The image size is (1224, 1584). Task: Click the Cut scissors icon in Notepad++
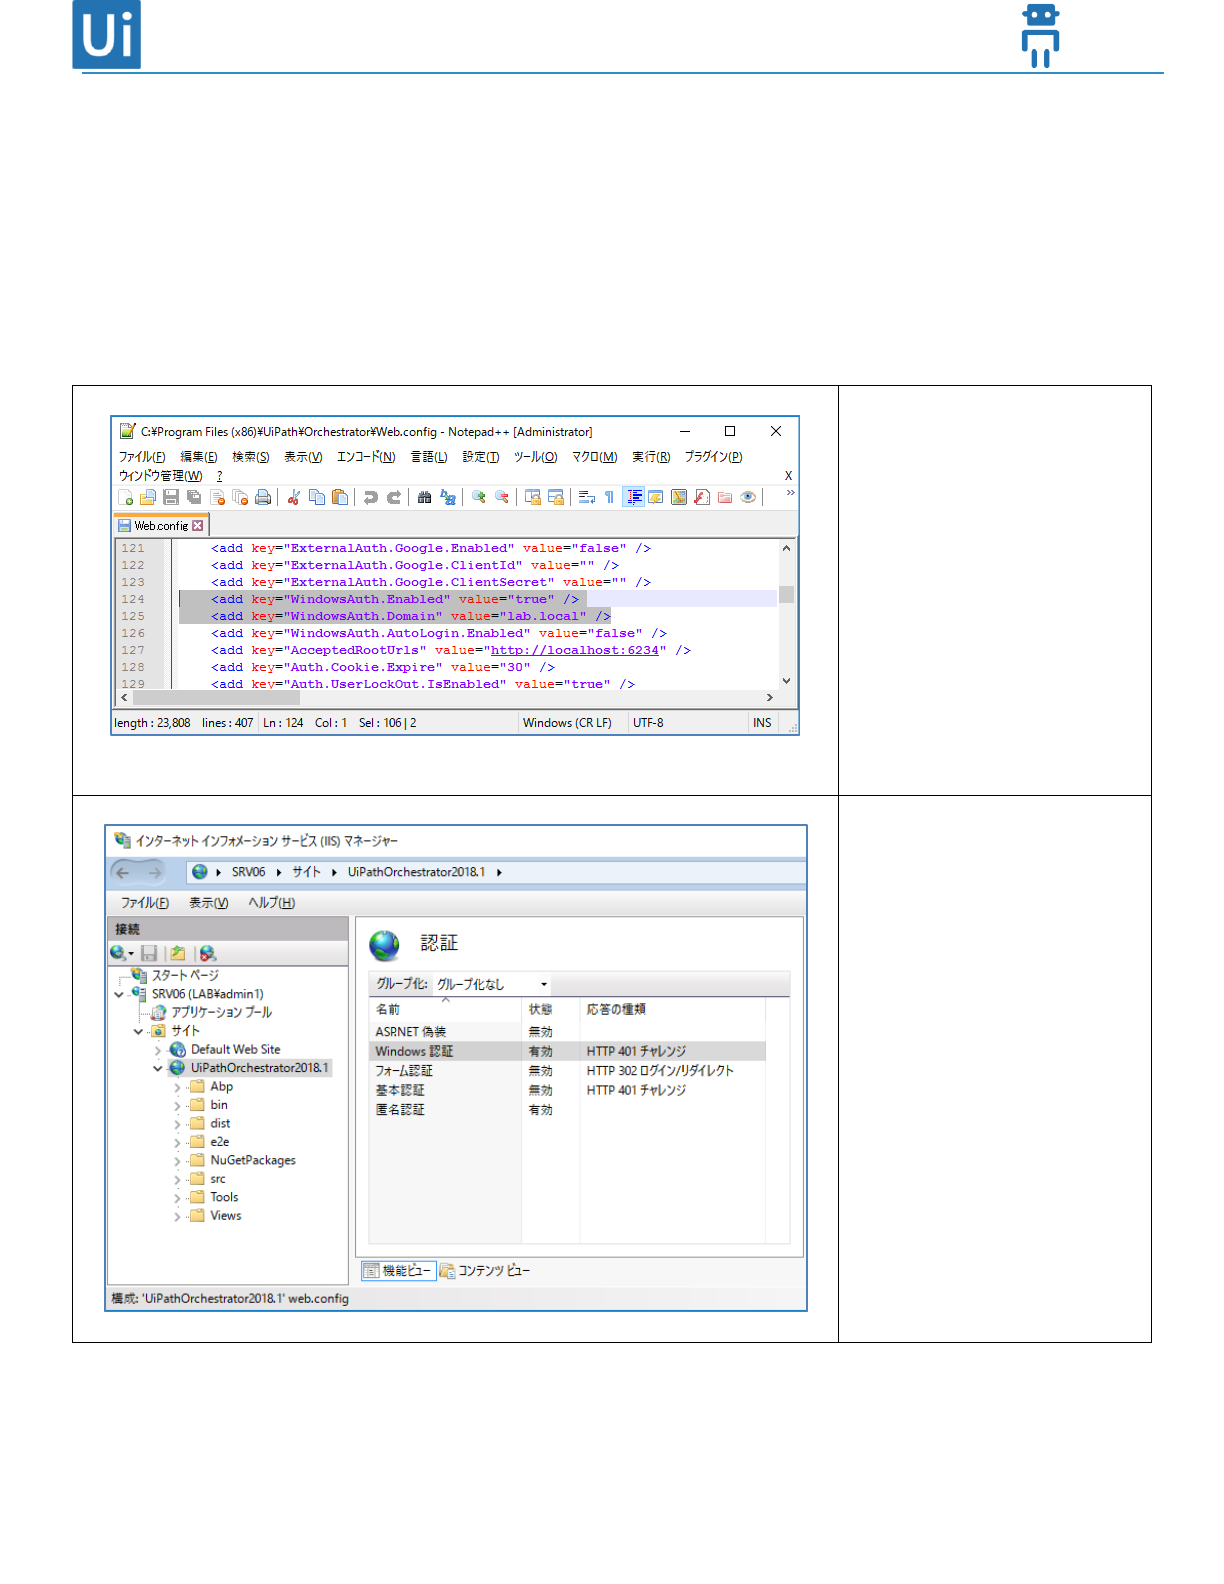tap(294, 497)
